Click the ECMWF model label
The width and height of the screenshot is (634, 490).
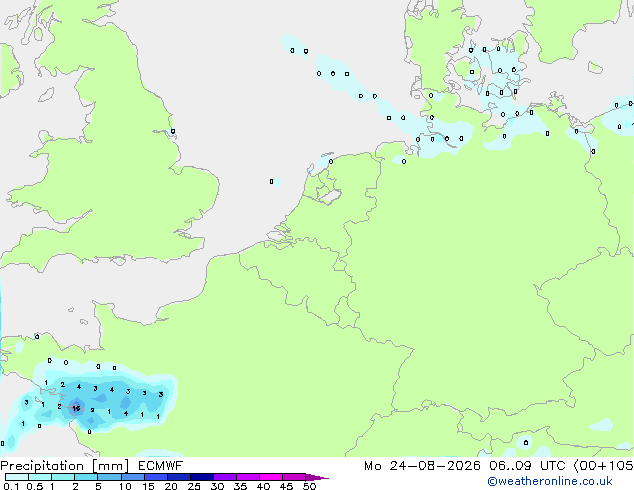tap(161, 466)
